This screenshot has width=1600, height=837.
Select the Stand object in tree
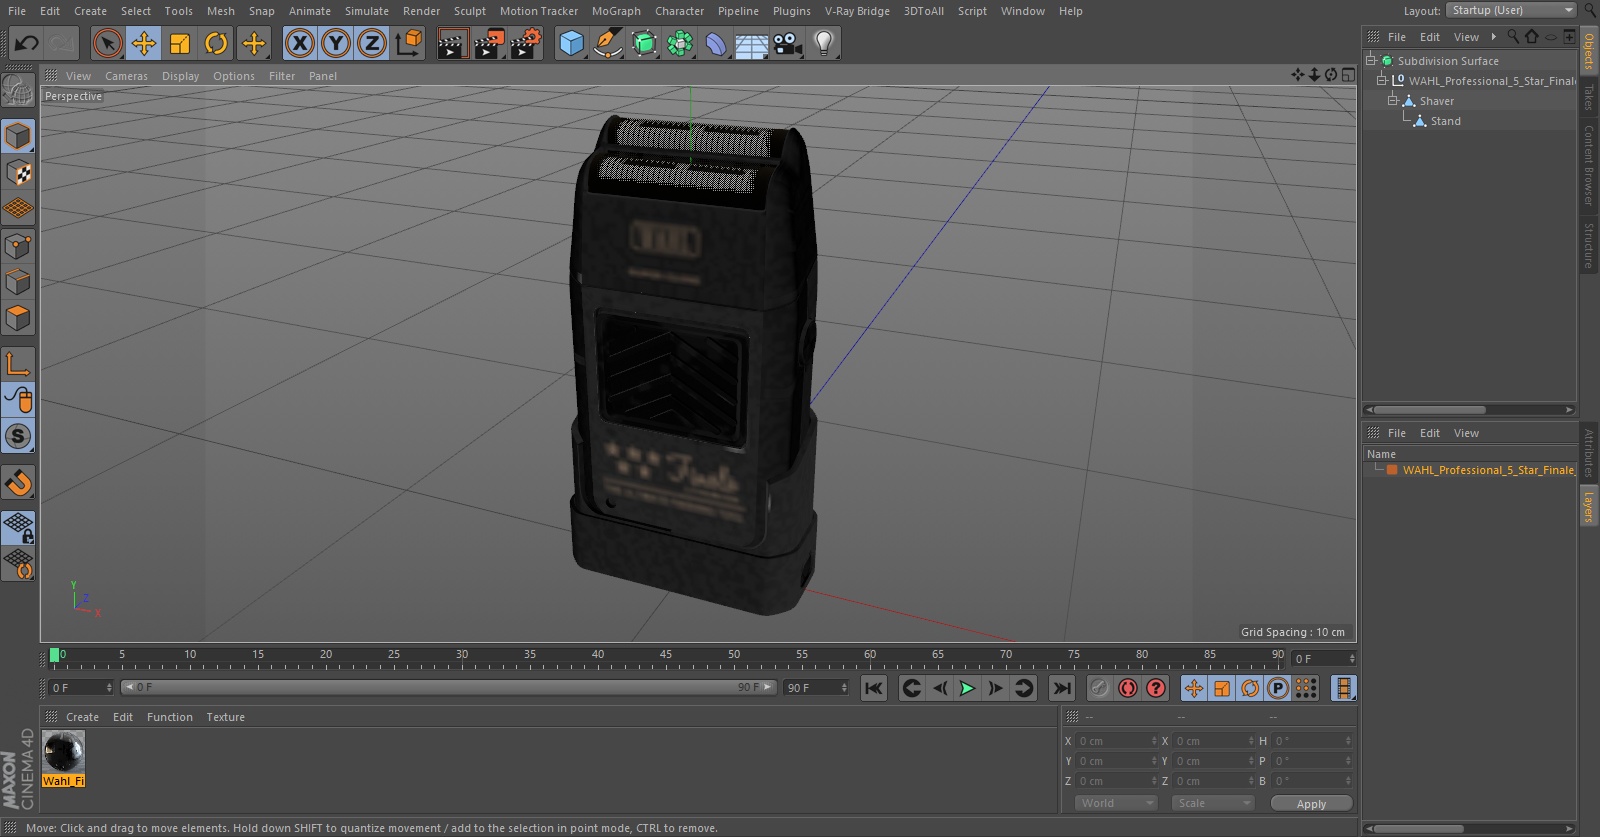(1445, 121)
